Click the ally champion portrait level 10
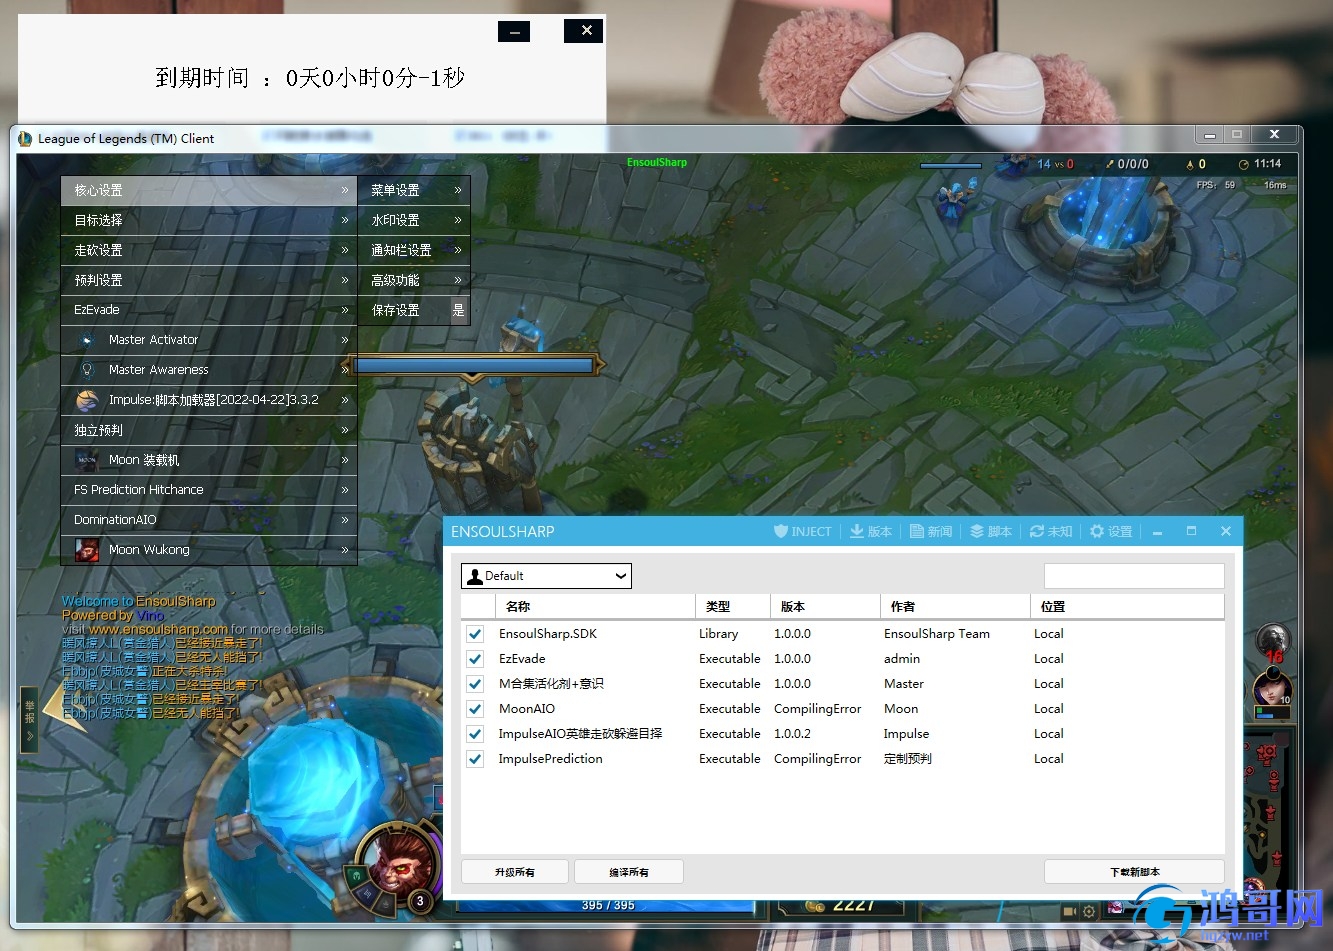 coord(1271,690)
